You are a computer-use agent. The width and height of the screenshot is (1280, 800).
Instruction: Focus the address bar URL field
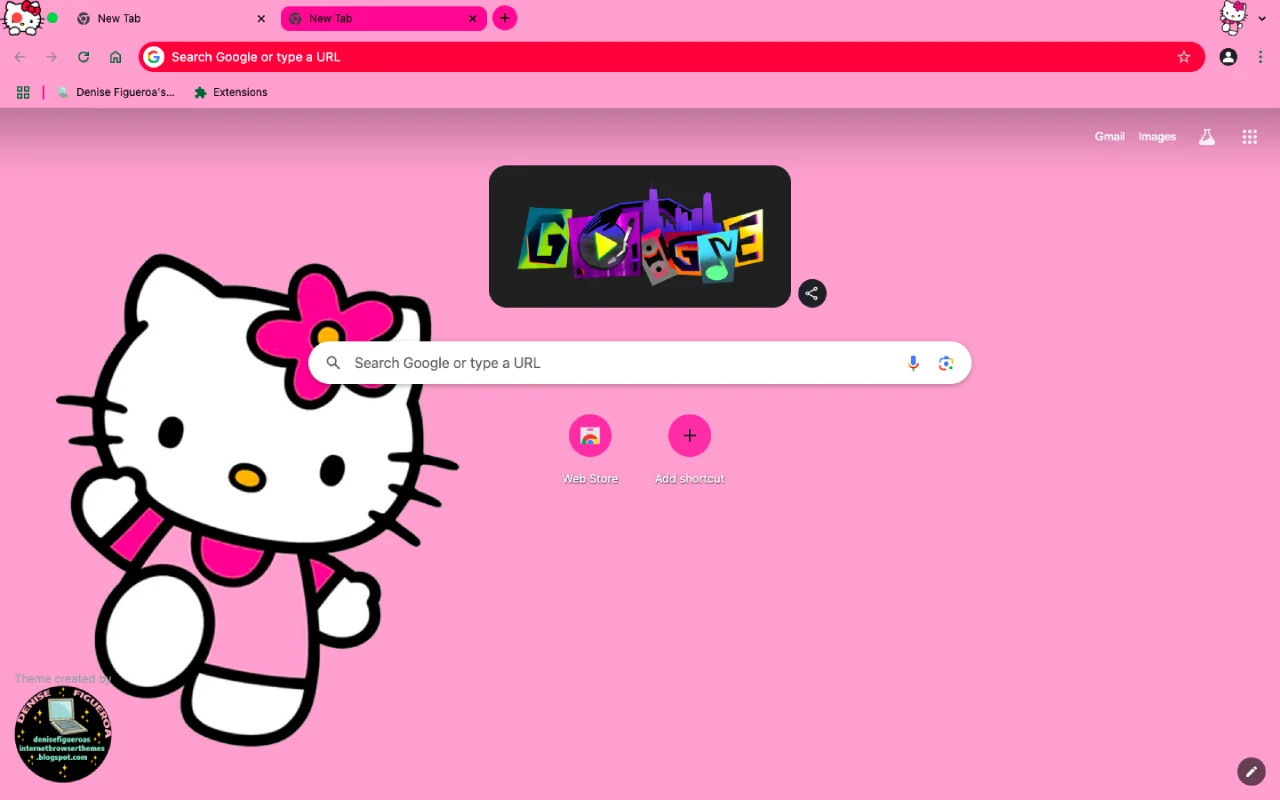[670, 57]
